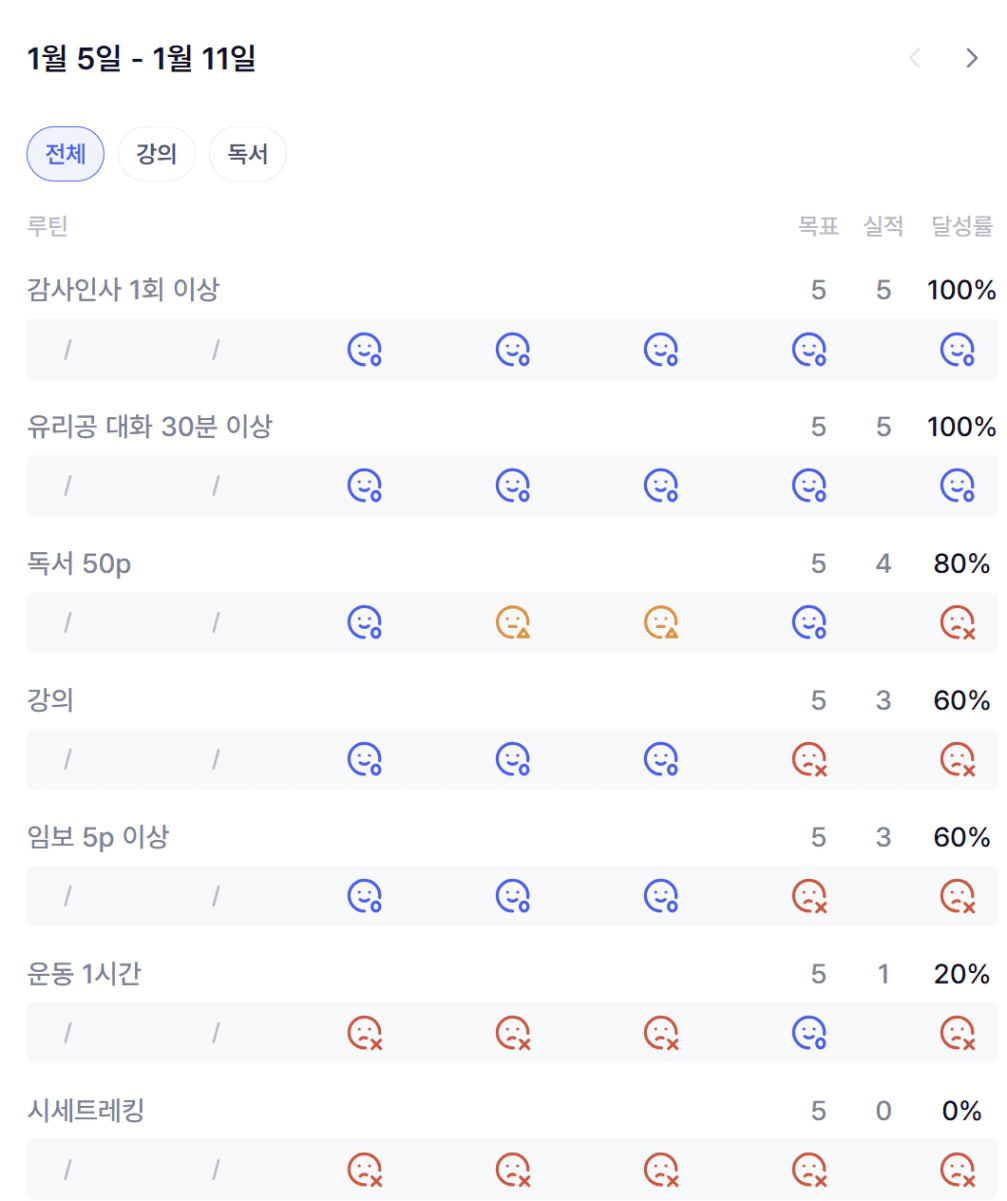This screenshot has width=1007, height=1201.
Task: Click first blue smiley in 임보 5p row
Action: pyautogui.click(x=364, y=896)
